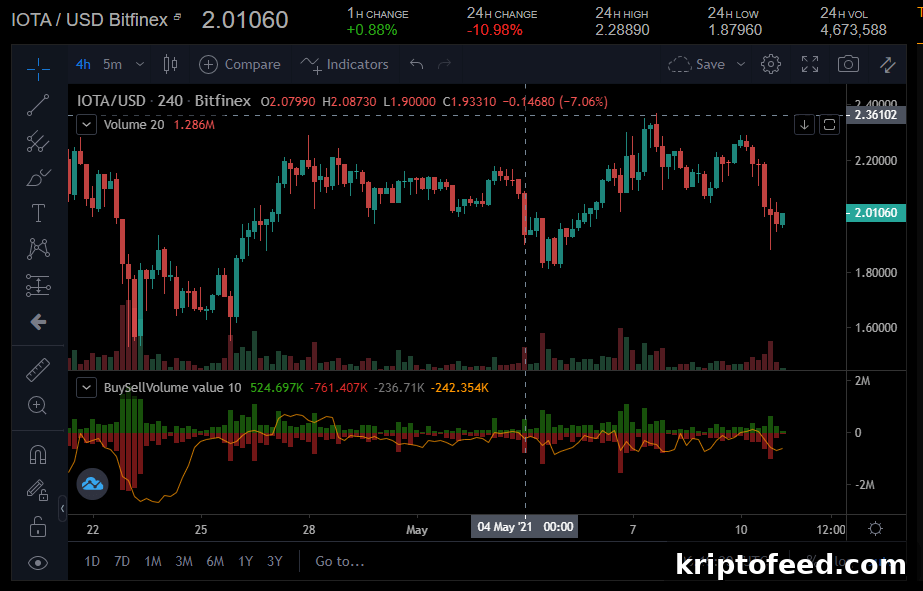Screen dimensions: 923x591
Task: Select the zoom in tool
Action: pos(37,406)
